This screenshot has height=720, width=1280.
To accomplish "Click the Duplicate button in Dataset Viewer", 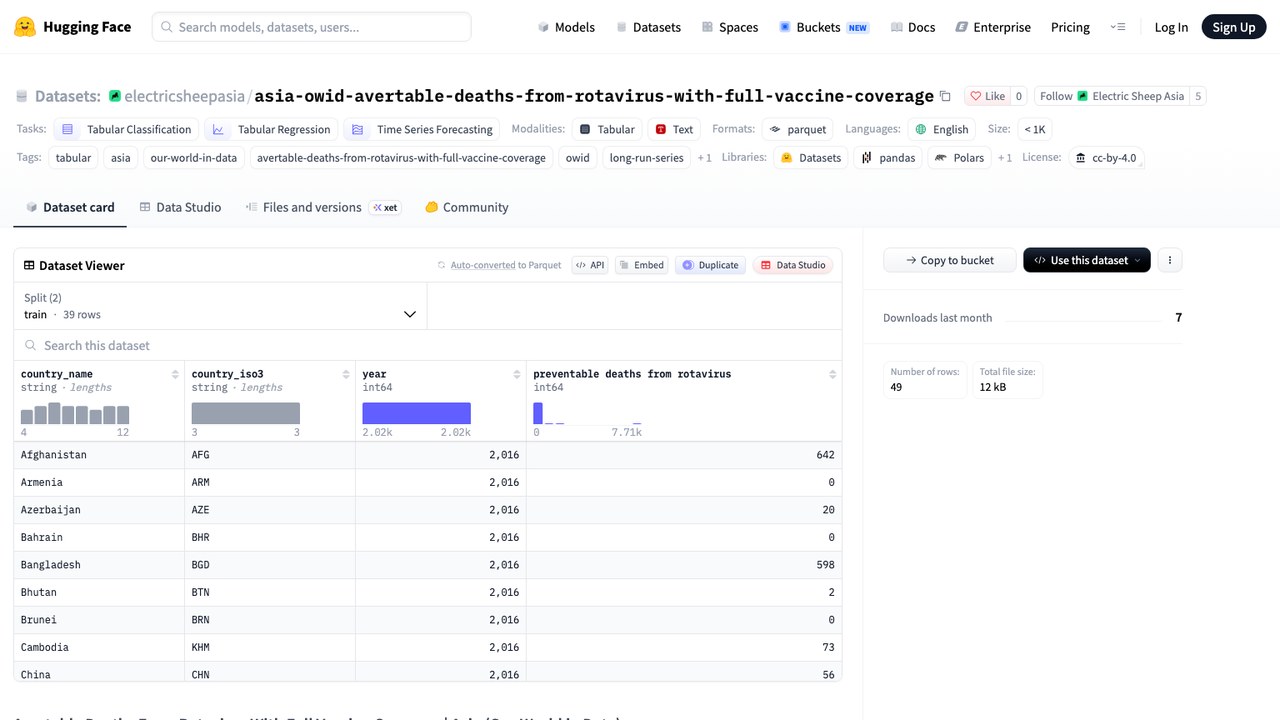I will (709, 265).
